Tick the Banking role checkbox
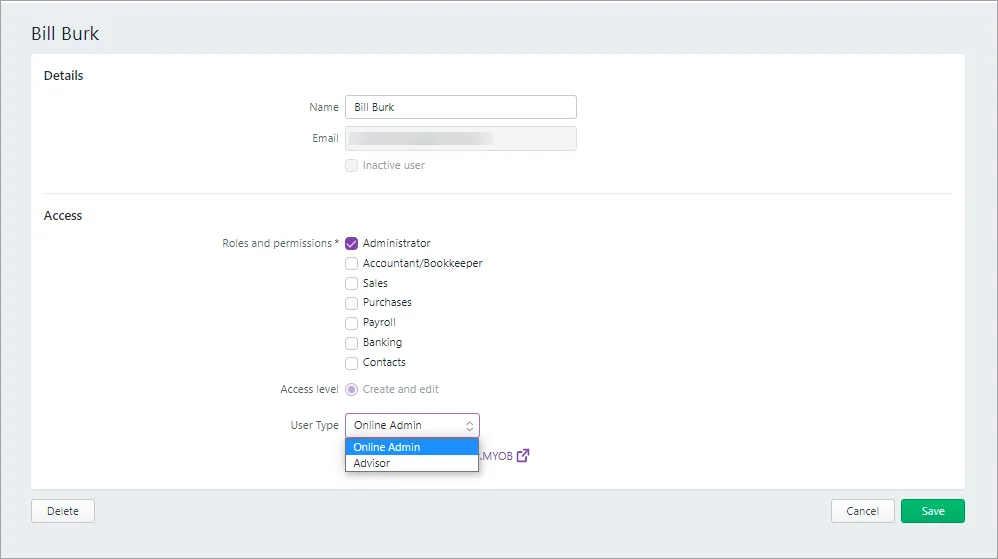 (351, 343)
